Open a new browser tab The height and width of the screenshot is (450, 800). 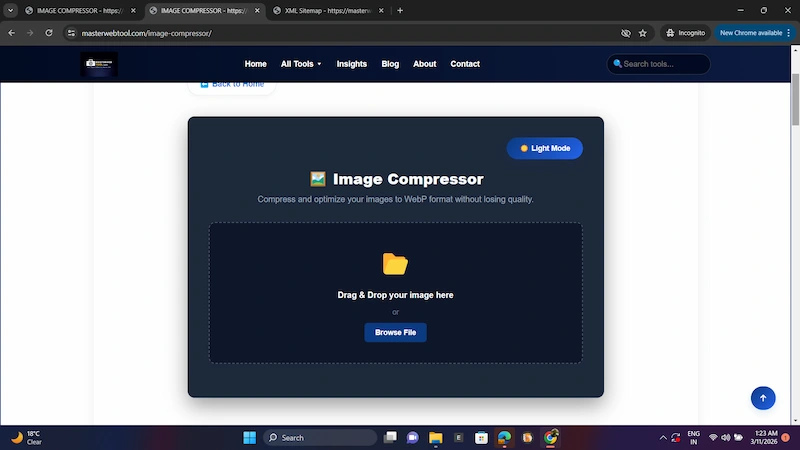(400, 10)
